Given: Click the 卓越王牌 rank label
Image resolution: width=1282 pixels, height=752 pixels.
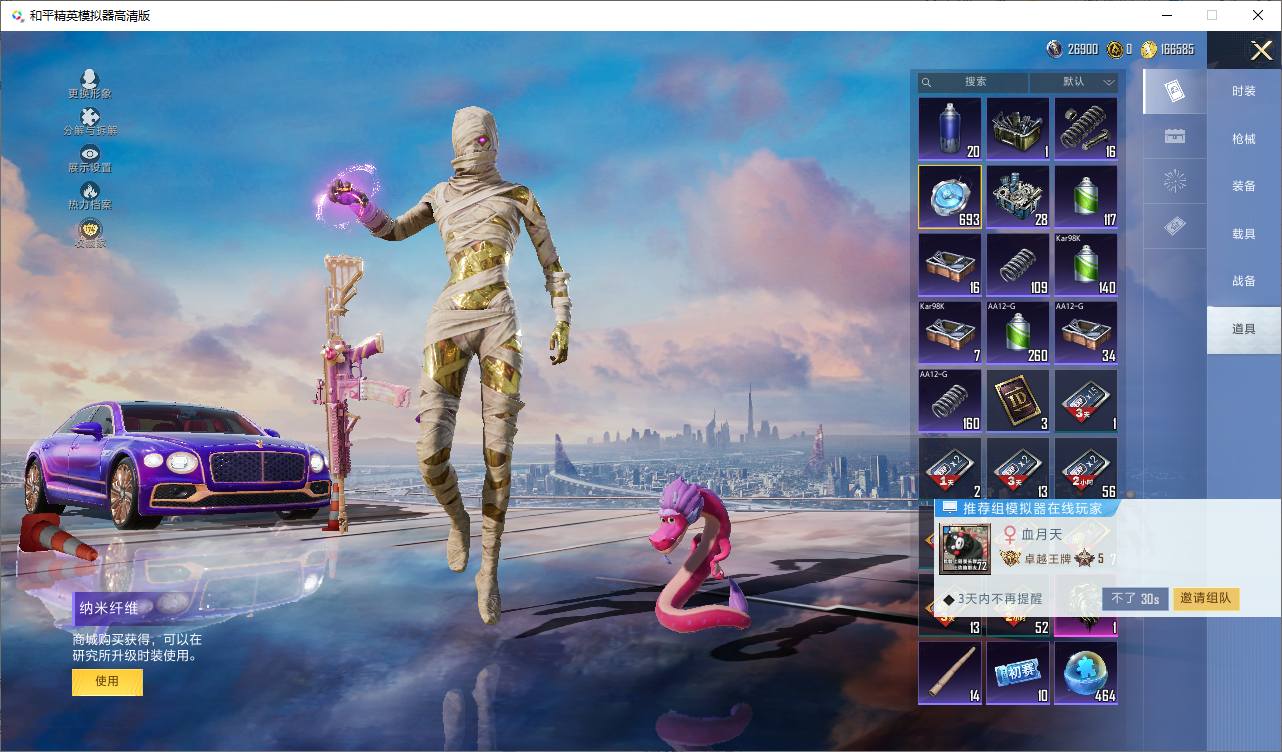Looking at the screenshot, I should pos(1047,559).
